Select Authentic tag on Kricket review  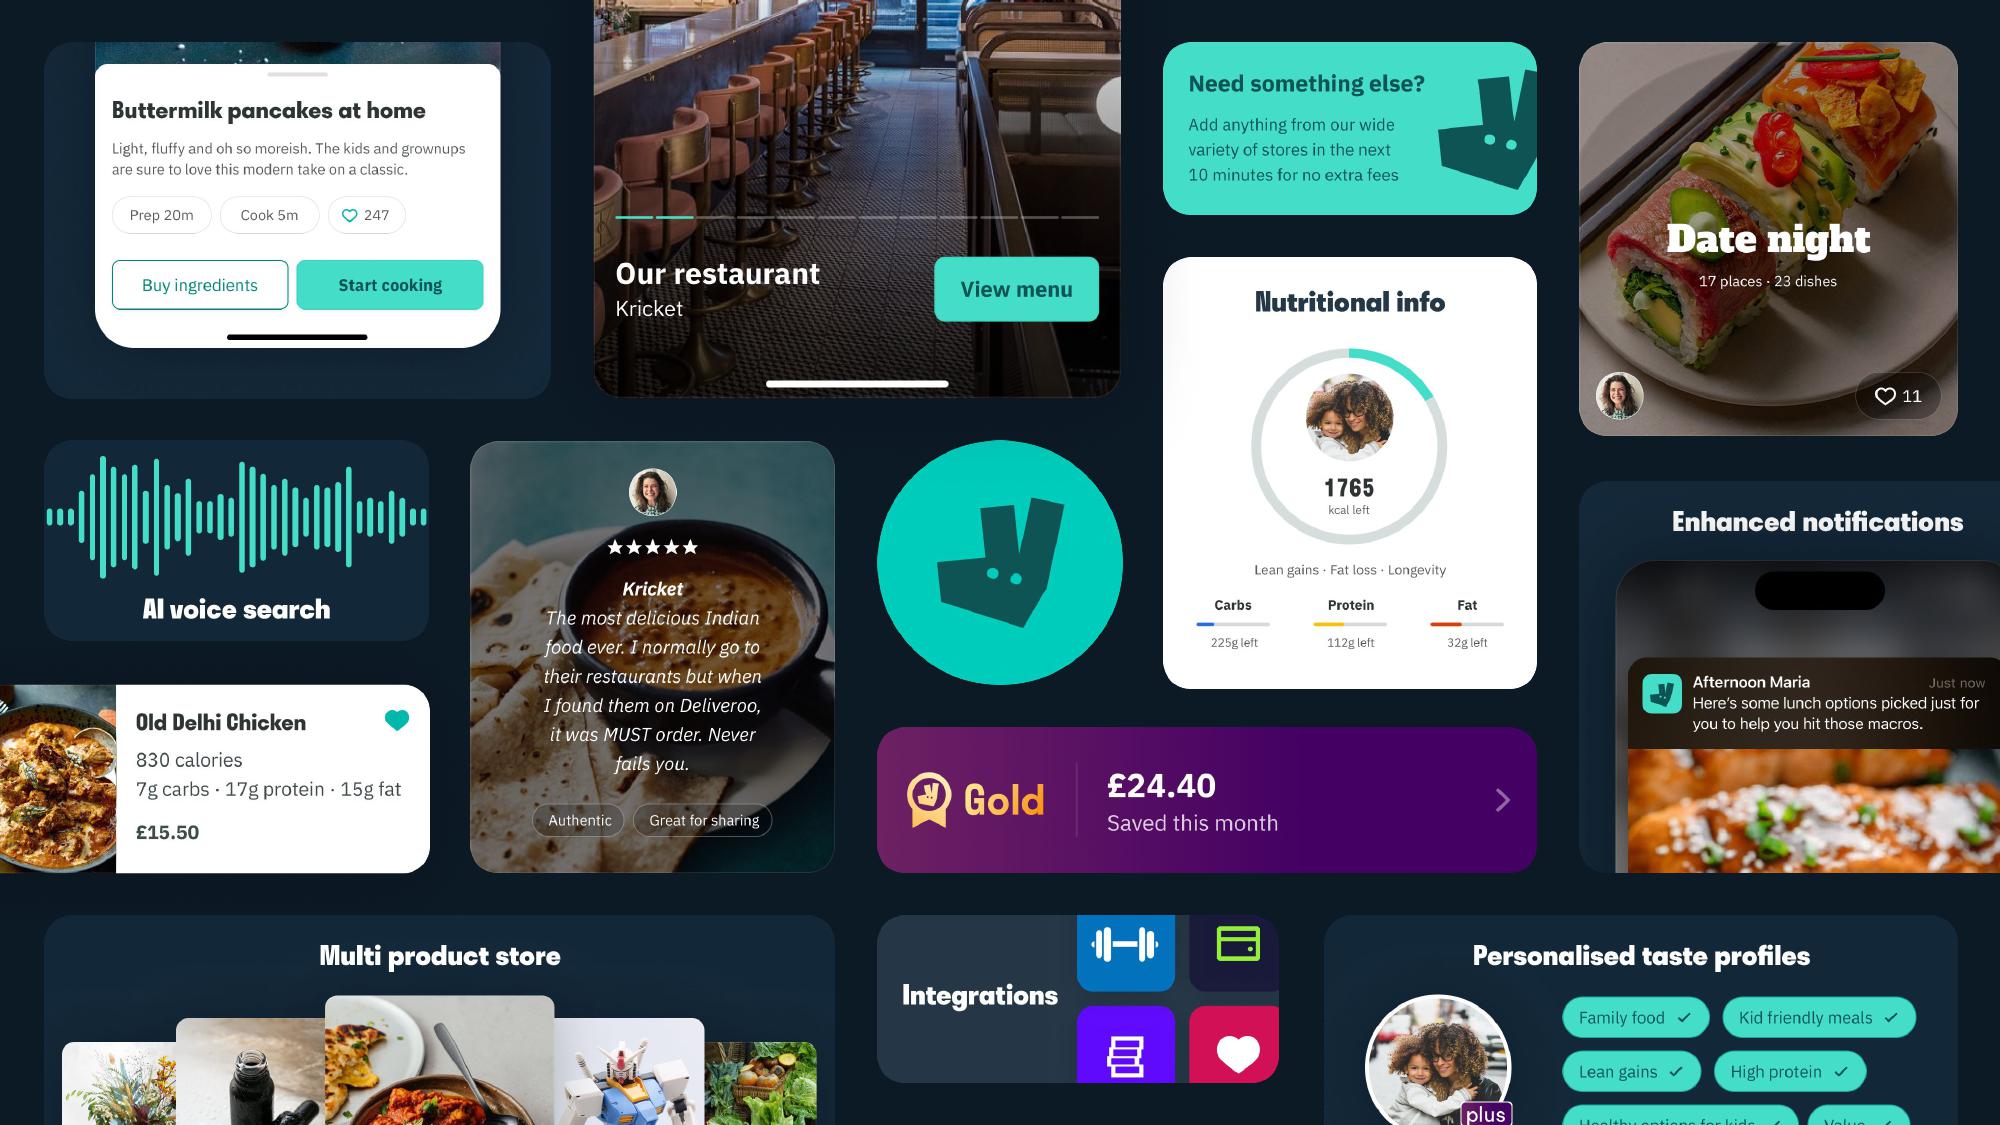(580, 821)
